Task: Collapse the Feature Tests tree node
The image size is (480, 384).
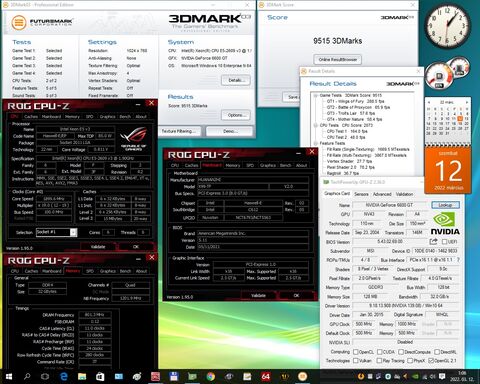Action: 315,143
